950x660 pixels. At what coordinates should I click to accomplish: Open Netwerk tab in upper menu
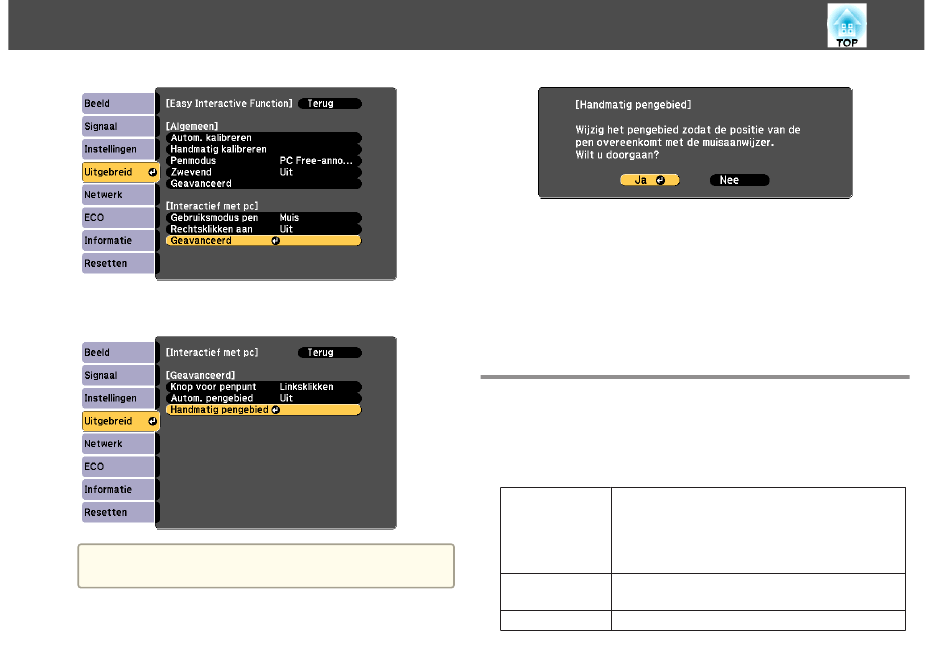point(118,195)
